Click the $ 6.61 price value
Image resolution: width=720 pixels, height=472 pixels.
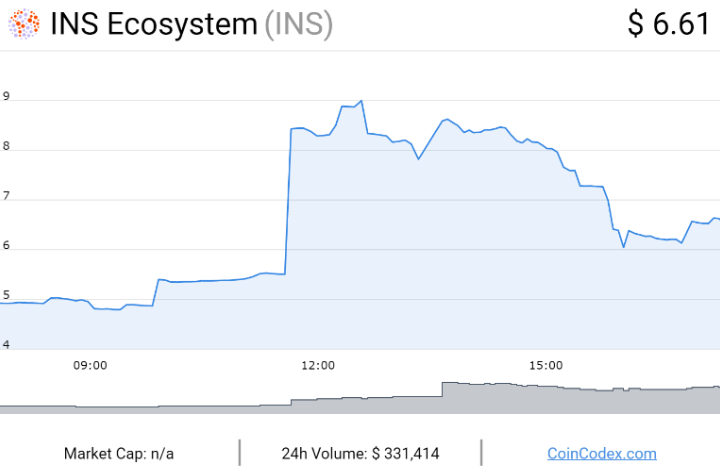pos(669,23)
